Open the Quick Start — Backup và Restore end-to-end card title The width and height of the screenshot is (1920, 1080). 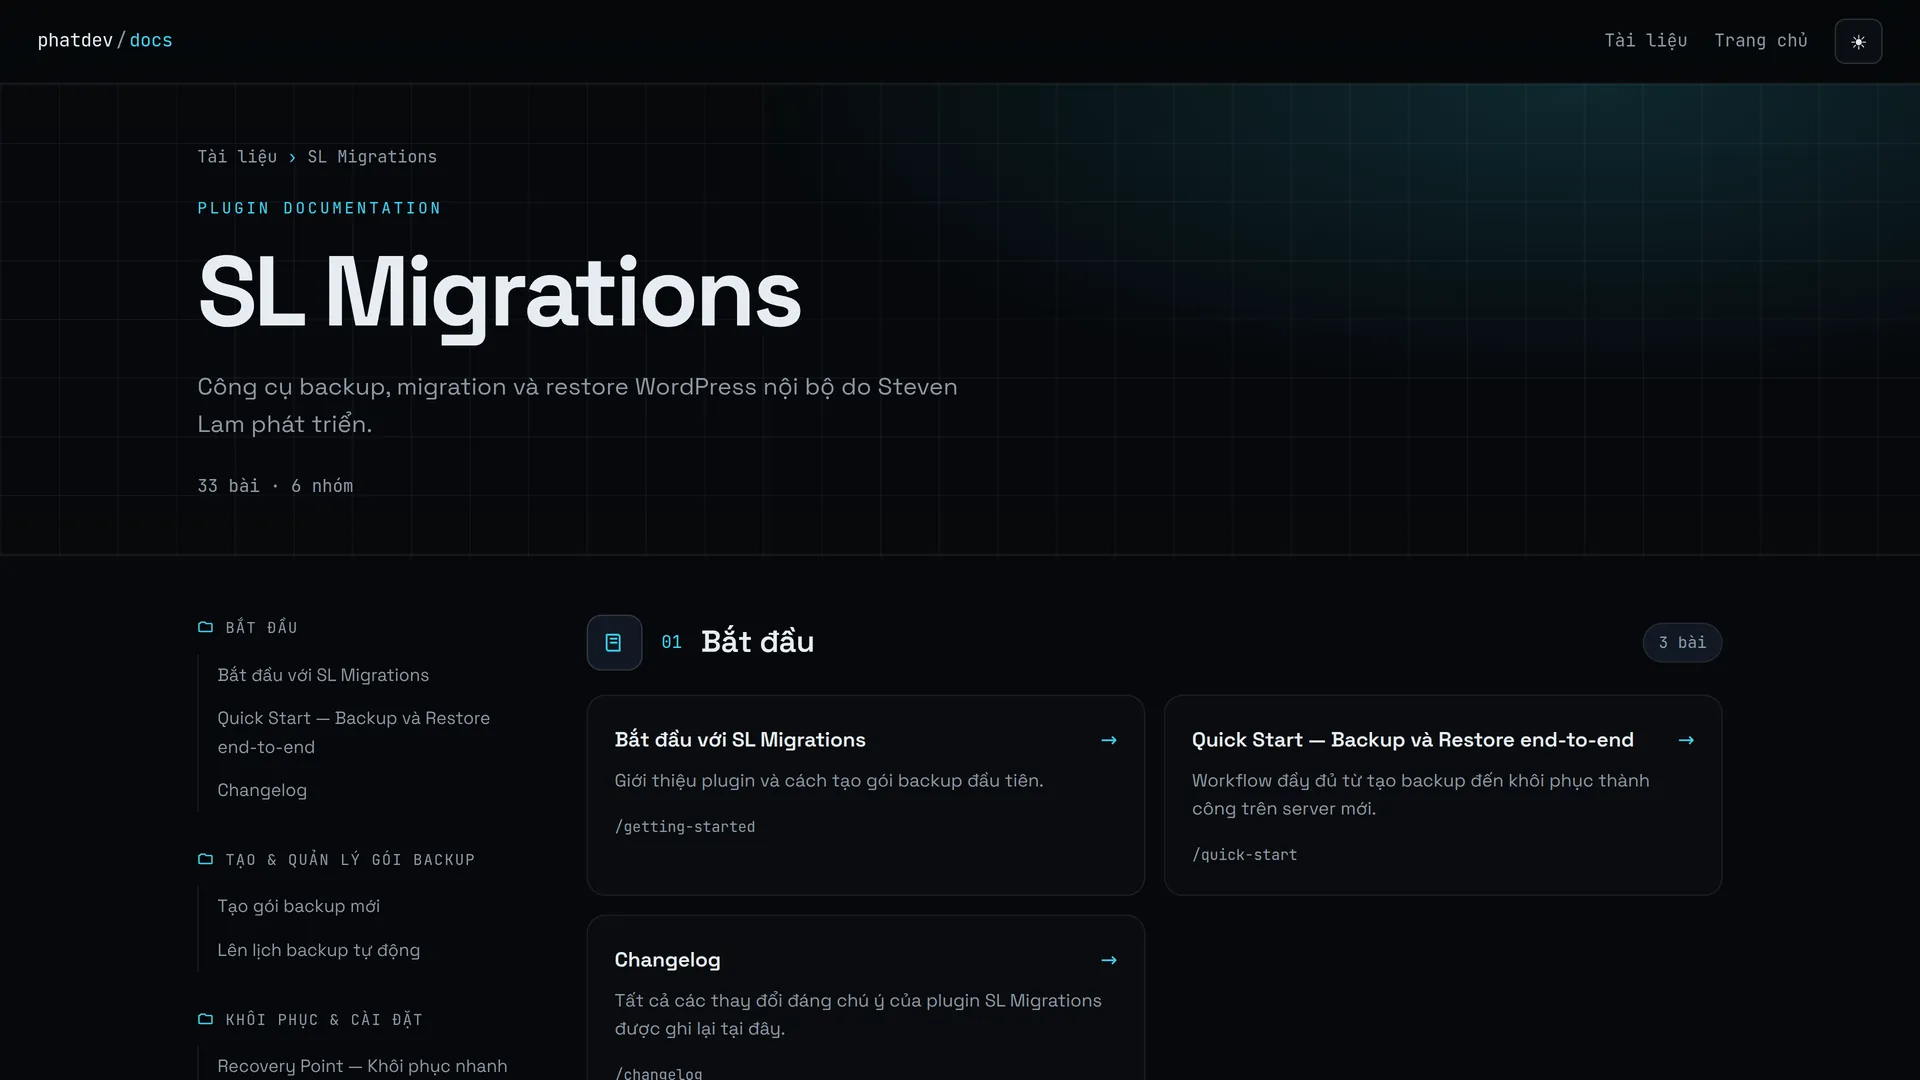pos(1412,740)
